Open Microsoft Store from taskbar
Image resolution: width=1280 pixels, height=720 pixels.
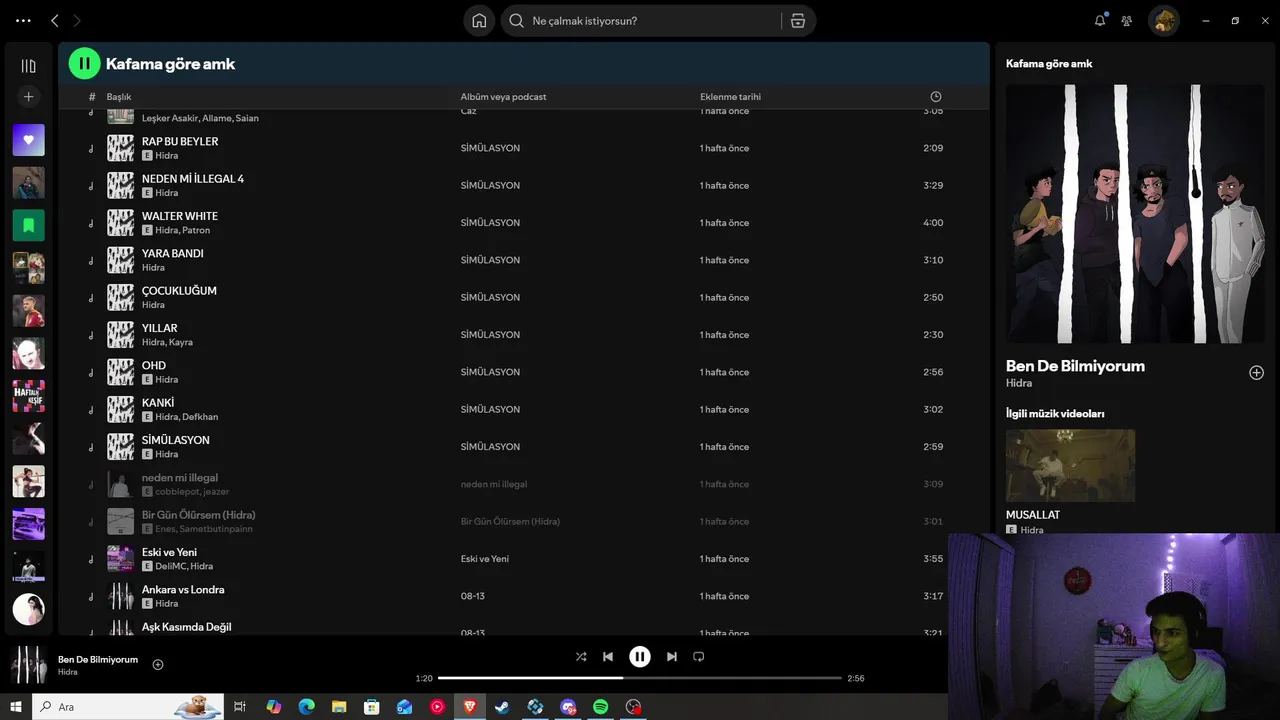coord(372,707)
